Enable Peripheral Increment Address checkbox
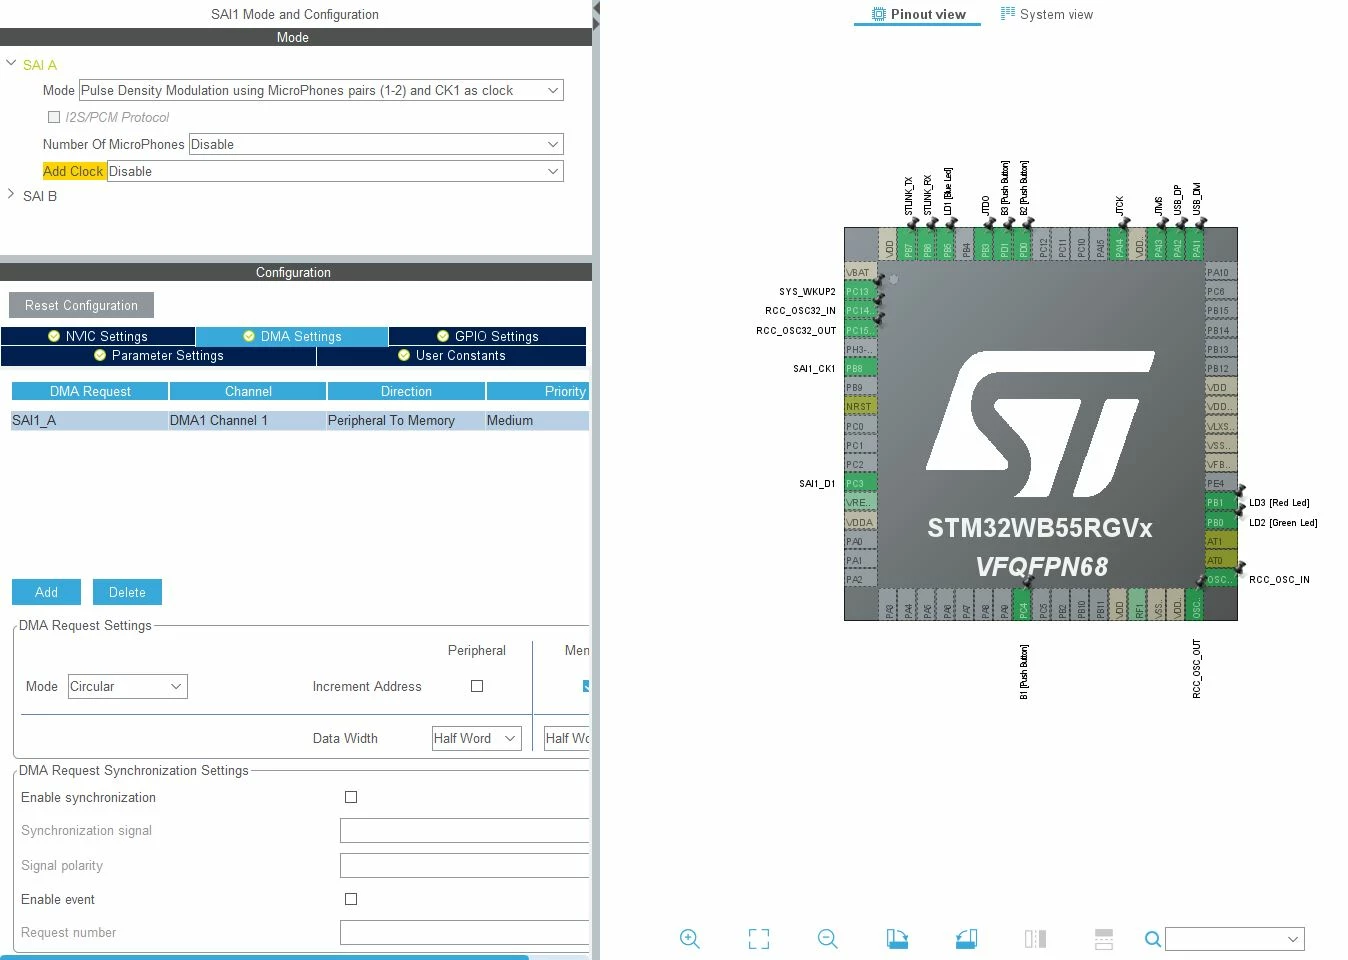The width and height of the screenshot is (1348, 960). [477, 686]
